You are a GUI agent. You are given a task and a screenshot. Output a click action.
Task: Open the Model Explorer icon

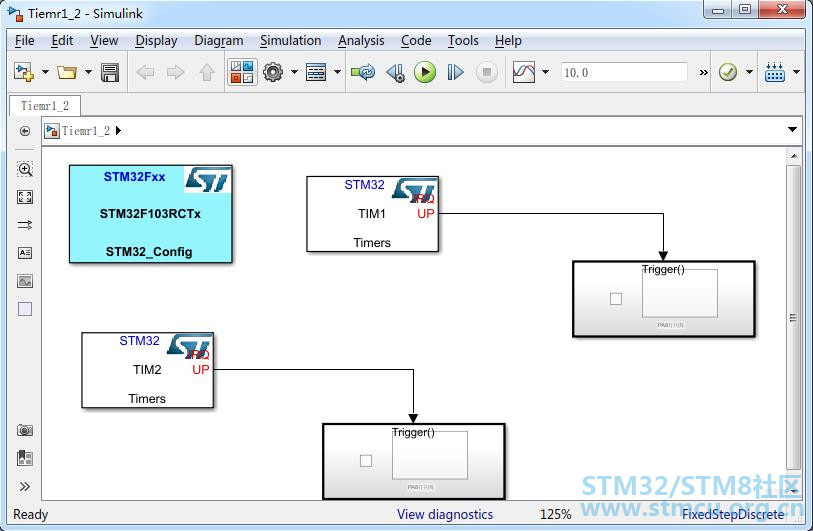click(x=316, y=72)
